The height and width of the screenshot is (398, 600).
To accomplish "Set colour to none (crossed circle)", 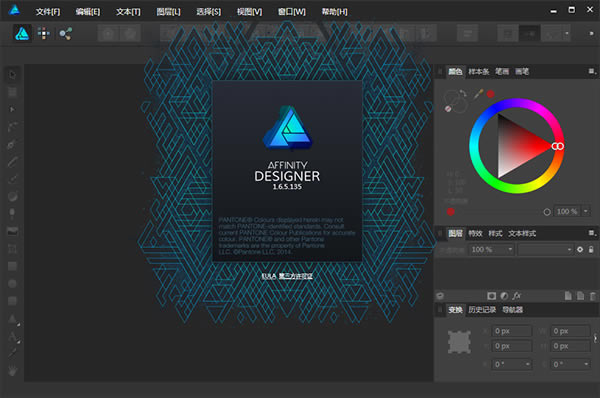I will 448,109.
